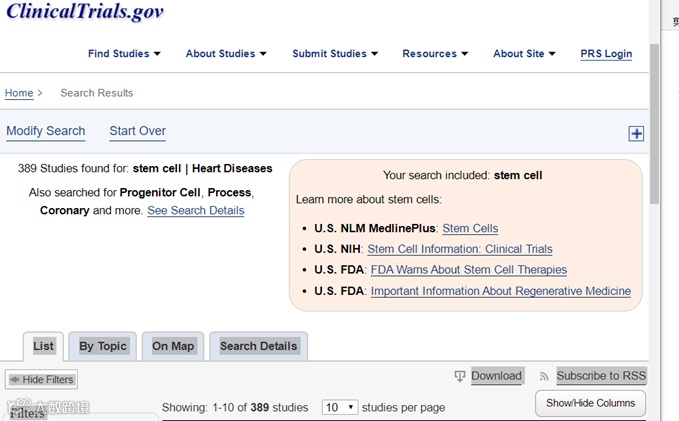Click Start Over link
The width and height of the screenshot is (679, 421).
[138, 131]
